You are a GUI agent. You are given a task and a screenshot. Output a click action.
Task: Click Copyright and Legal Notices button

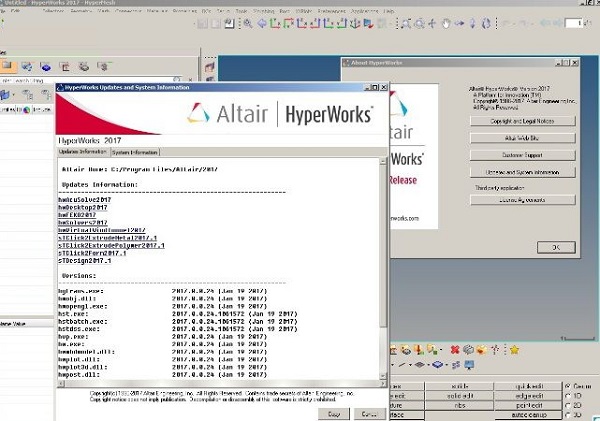point(523,121)
